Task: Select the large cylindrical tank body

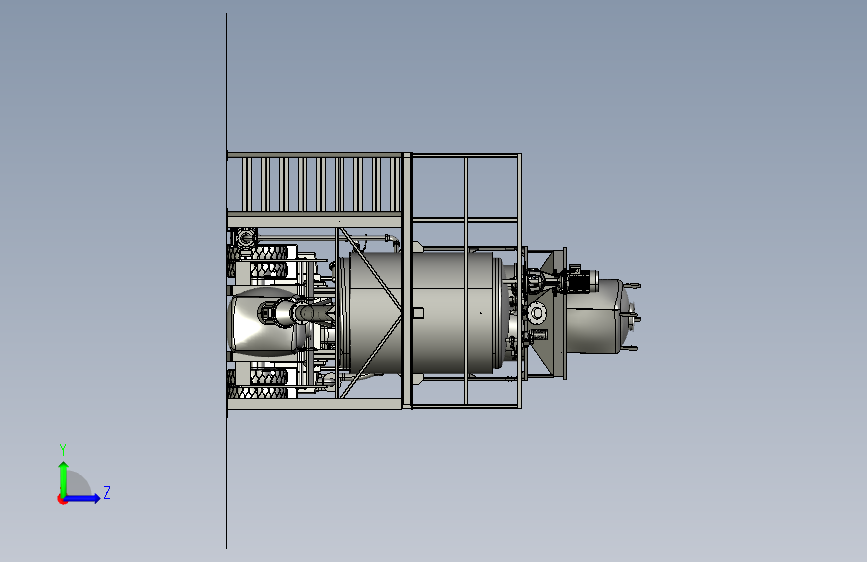Action: click(426, 313)
